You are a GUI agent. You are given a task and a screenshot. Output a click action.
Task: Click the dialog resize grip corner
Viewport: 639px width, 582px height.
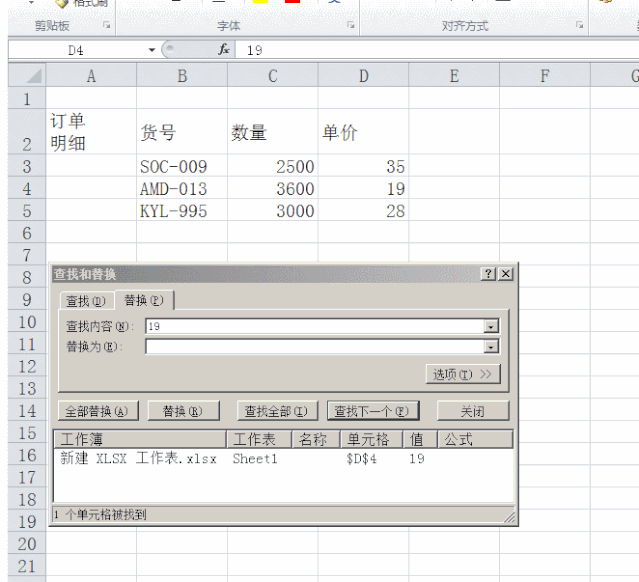(x=509, y=517)
